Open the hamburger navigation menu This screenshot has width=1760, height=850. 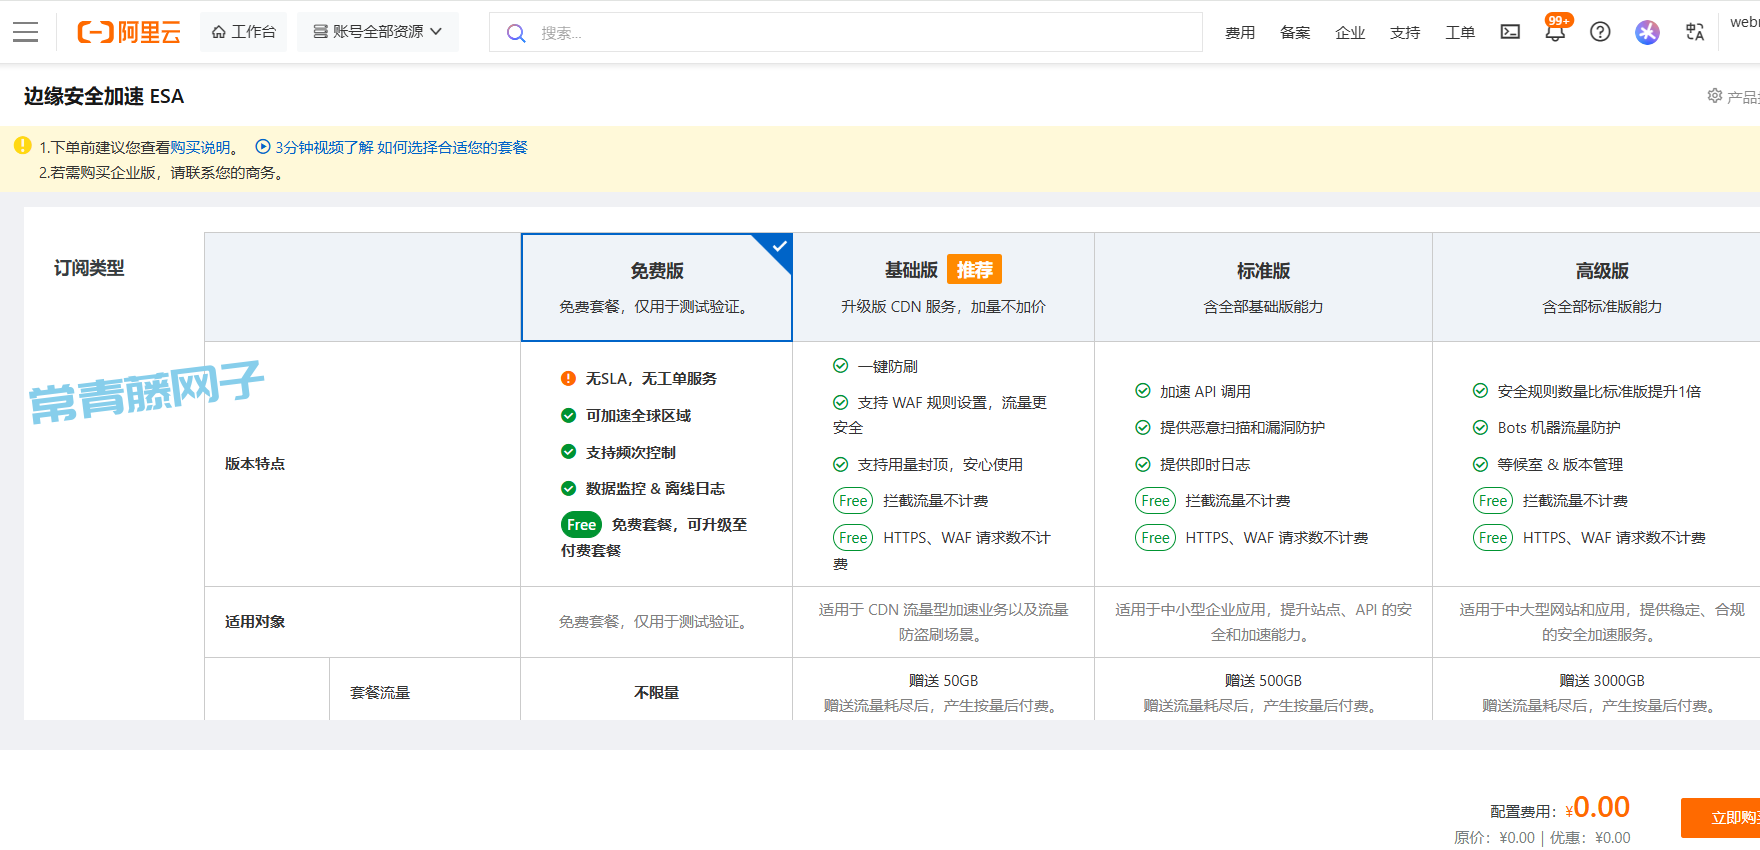click(x=25, y=32)
